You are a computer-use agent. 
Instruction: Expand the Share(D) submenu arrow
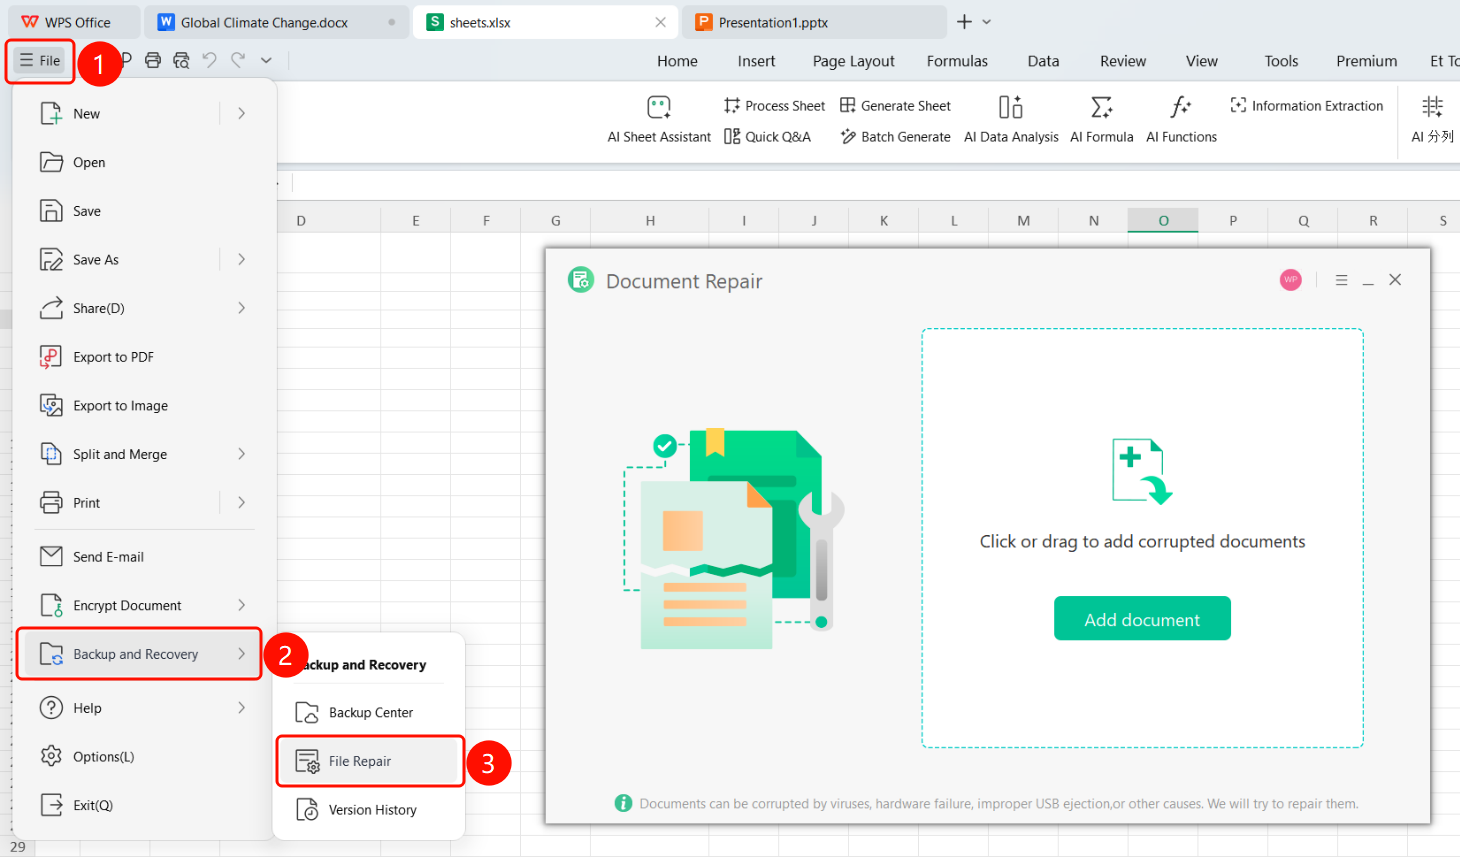click(241, 308)
